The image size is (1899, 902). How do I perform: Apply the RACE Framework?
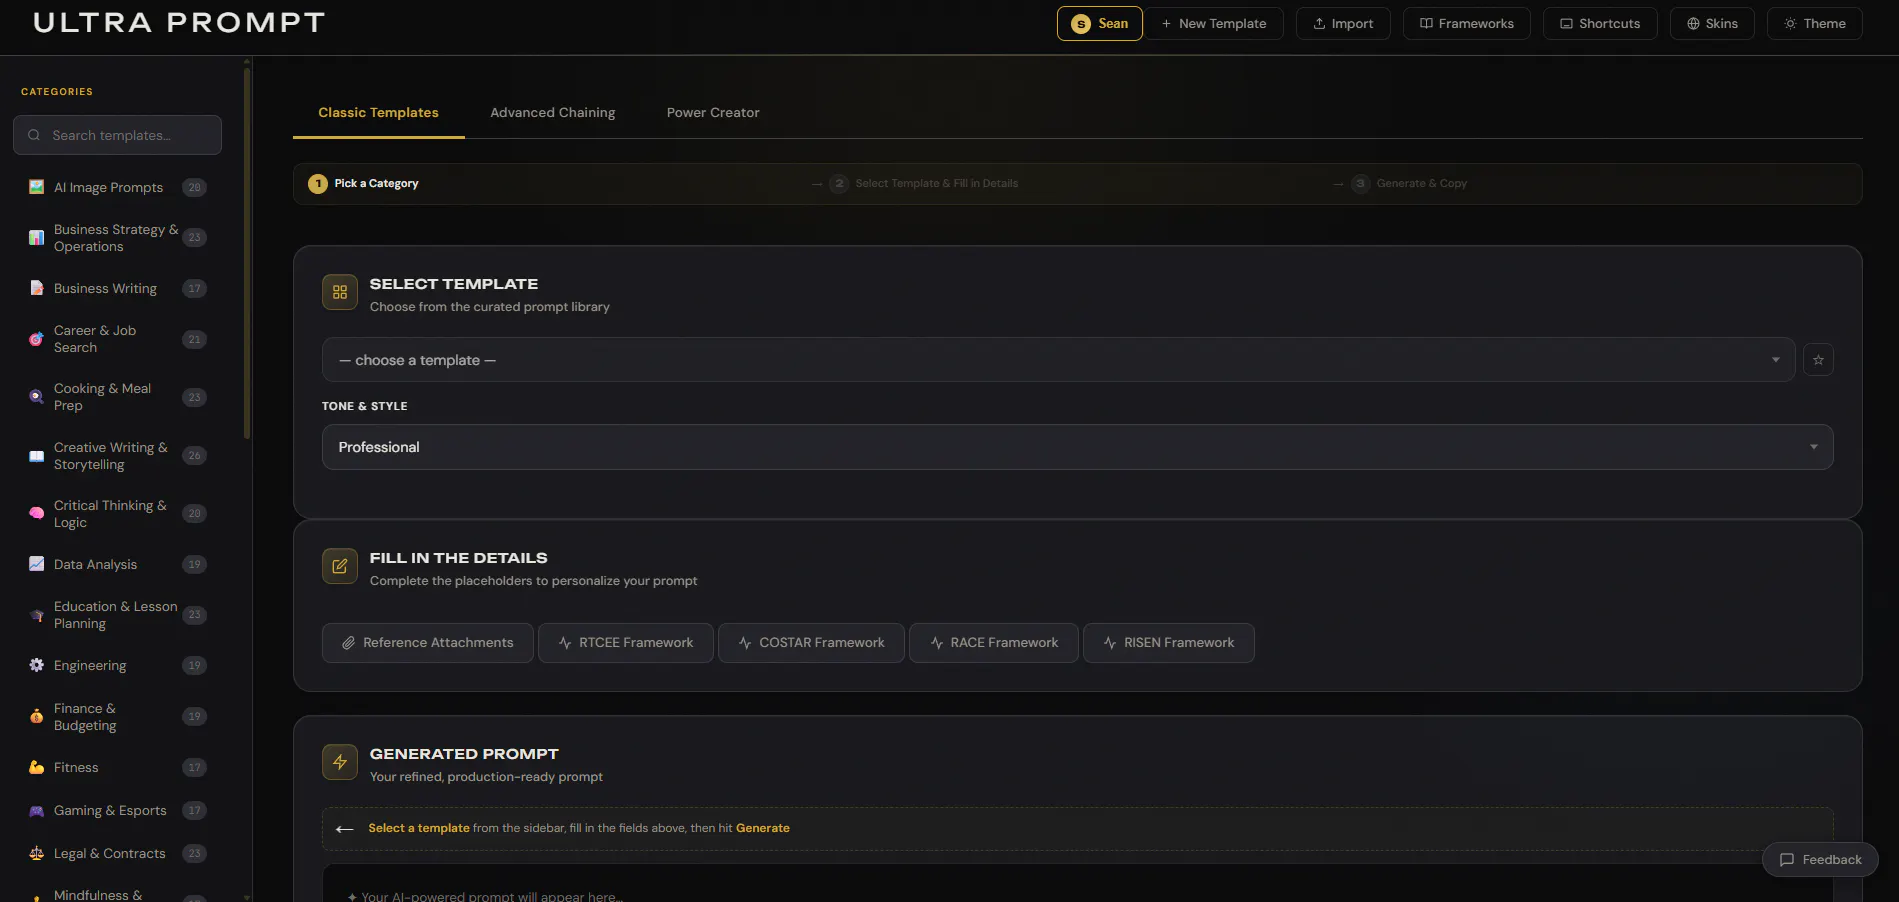point(994,643)
